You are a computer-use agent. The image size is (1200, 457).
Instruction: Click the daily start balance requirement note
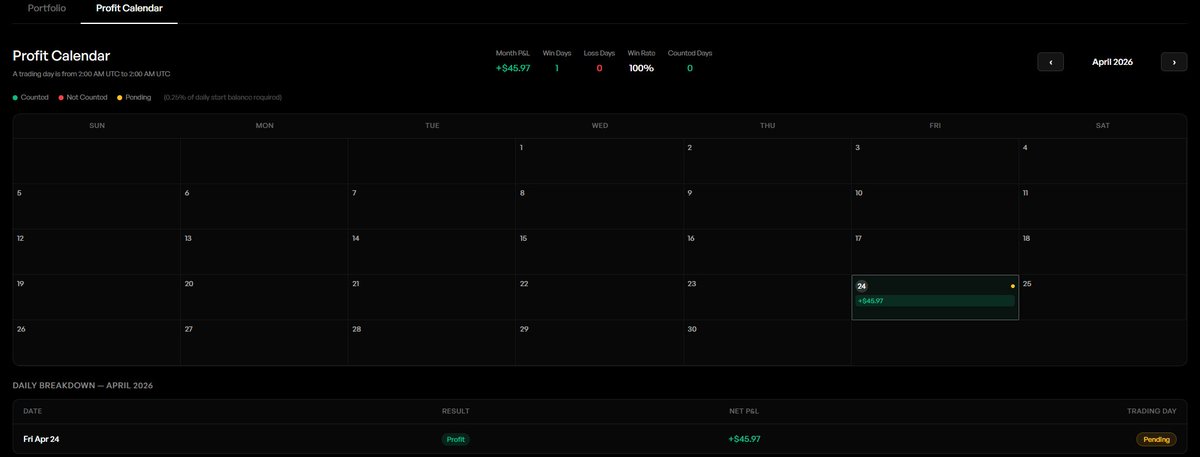coord(222,97)
